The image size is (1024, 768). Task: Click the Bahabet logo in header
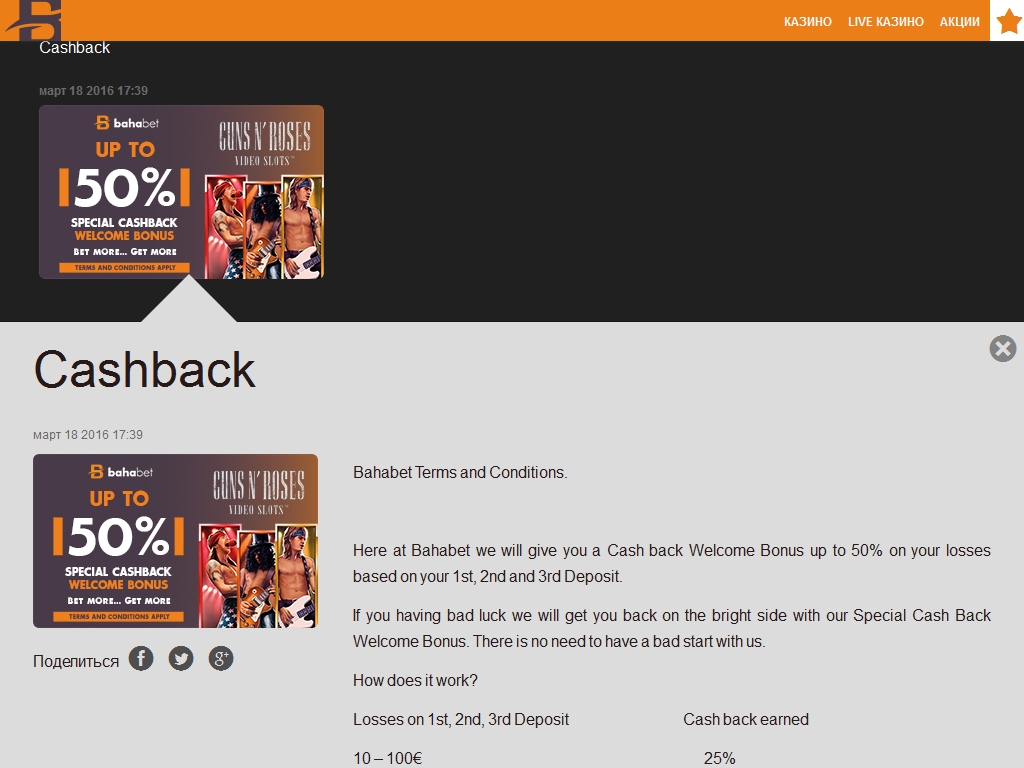34,20
